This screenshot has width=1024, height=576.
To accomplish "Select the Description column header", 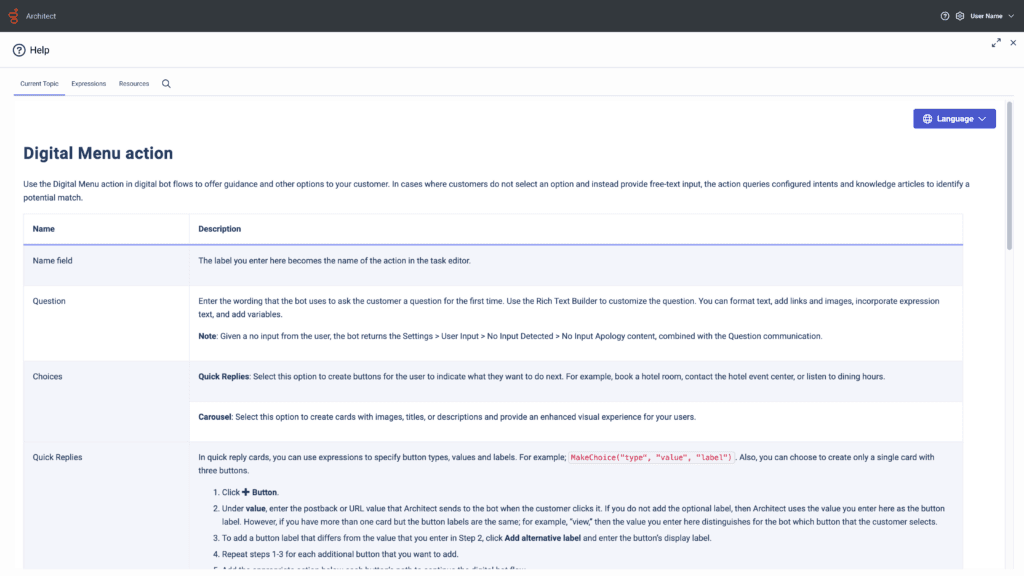I will pos(220,229).
